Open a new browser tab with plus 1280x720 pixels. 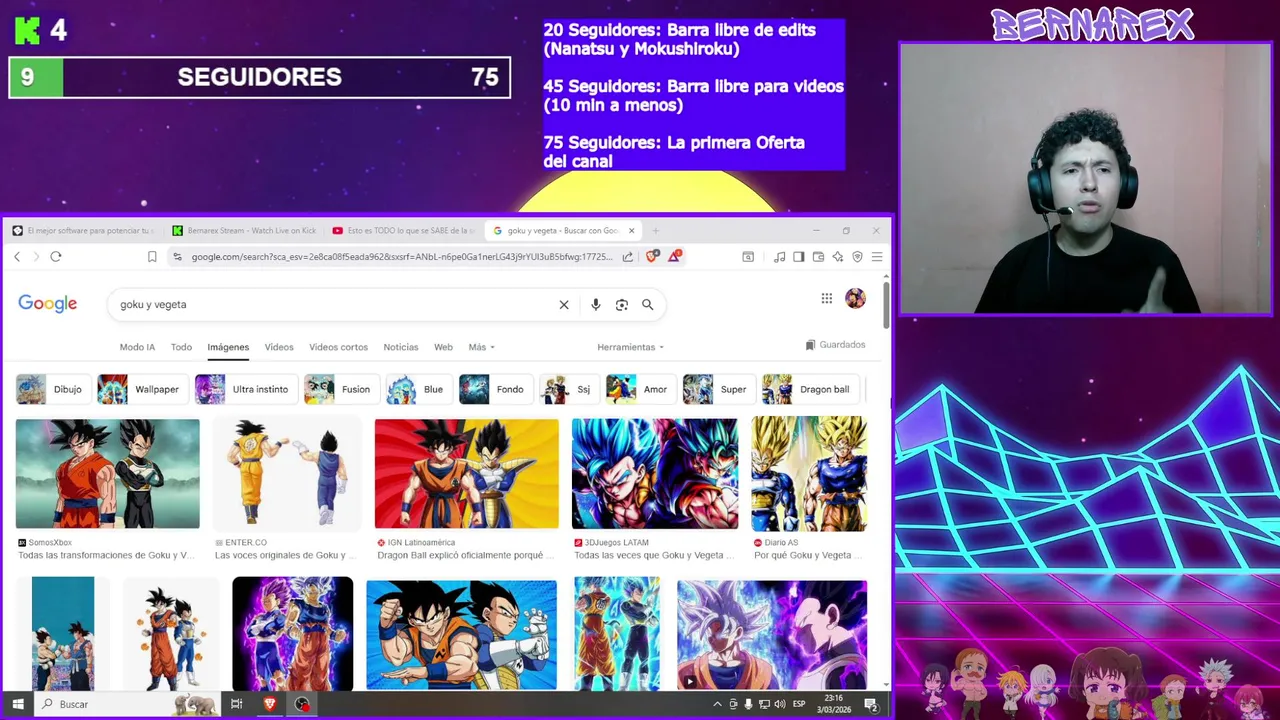click(656, 230)
